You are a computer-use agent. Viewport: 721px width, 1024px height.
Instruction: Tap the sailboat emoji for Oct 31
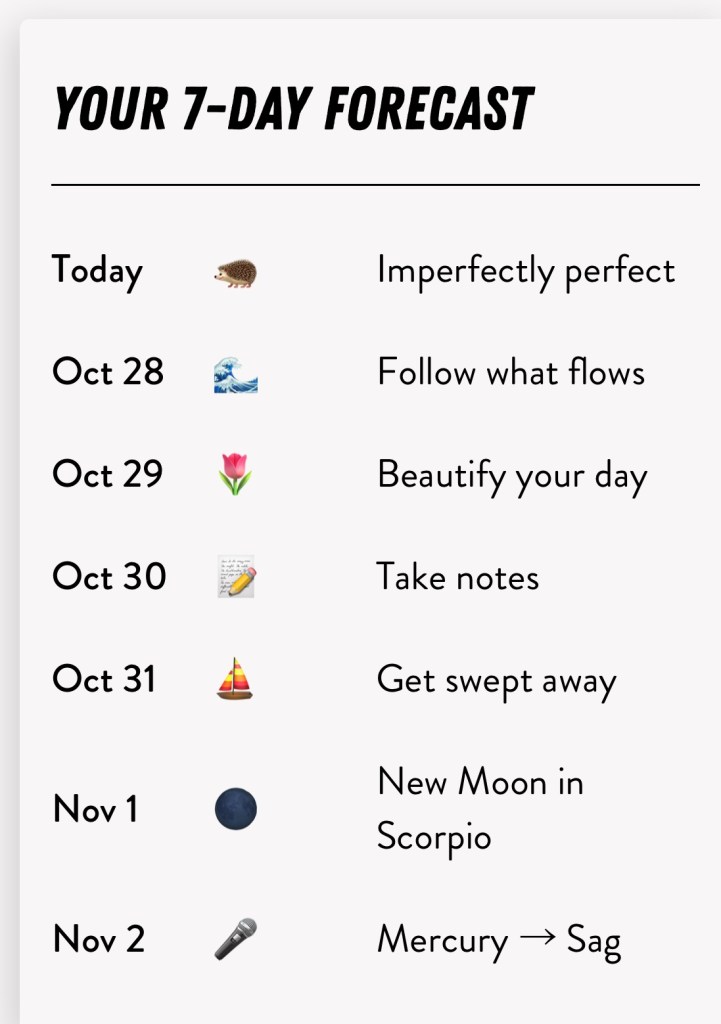pyautogui.click(x=235, y=679)
